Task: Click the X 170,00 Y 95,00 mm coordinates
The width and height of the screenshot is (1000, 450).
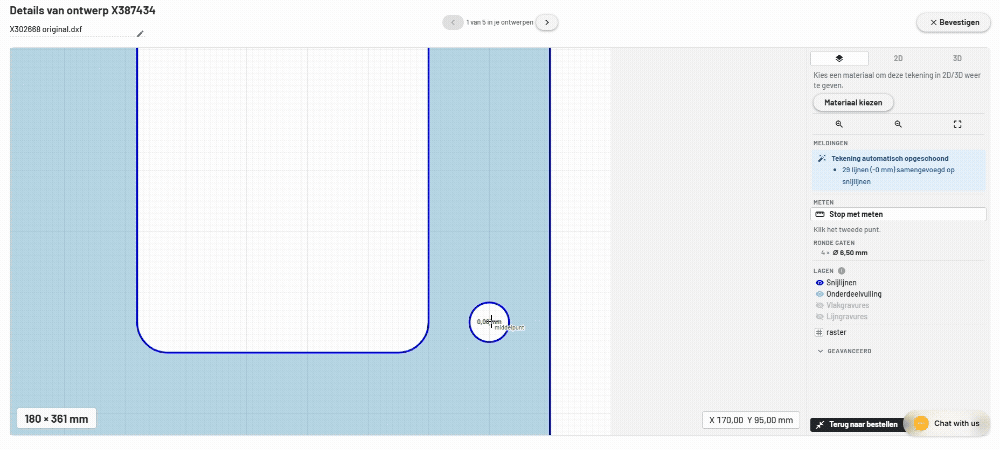Action: coord(751,420)
